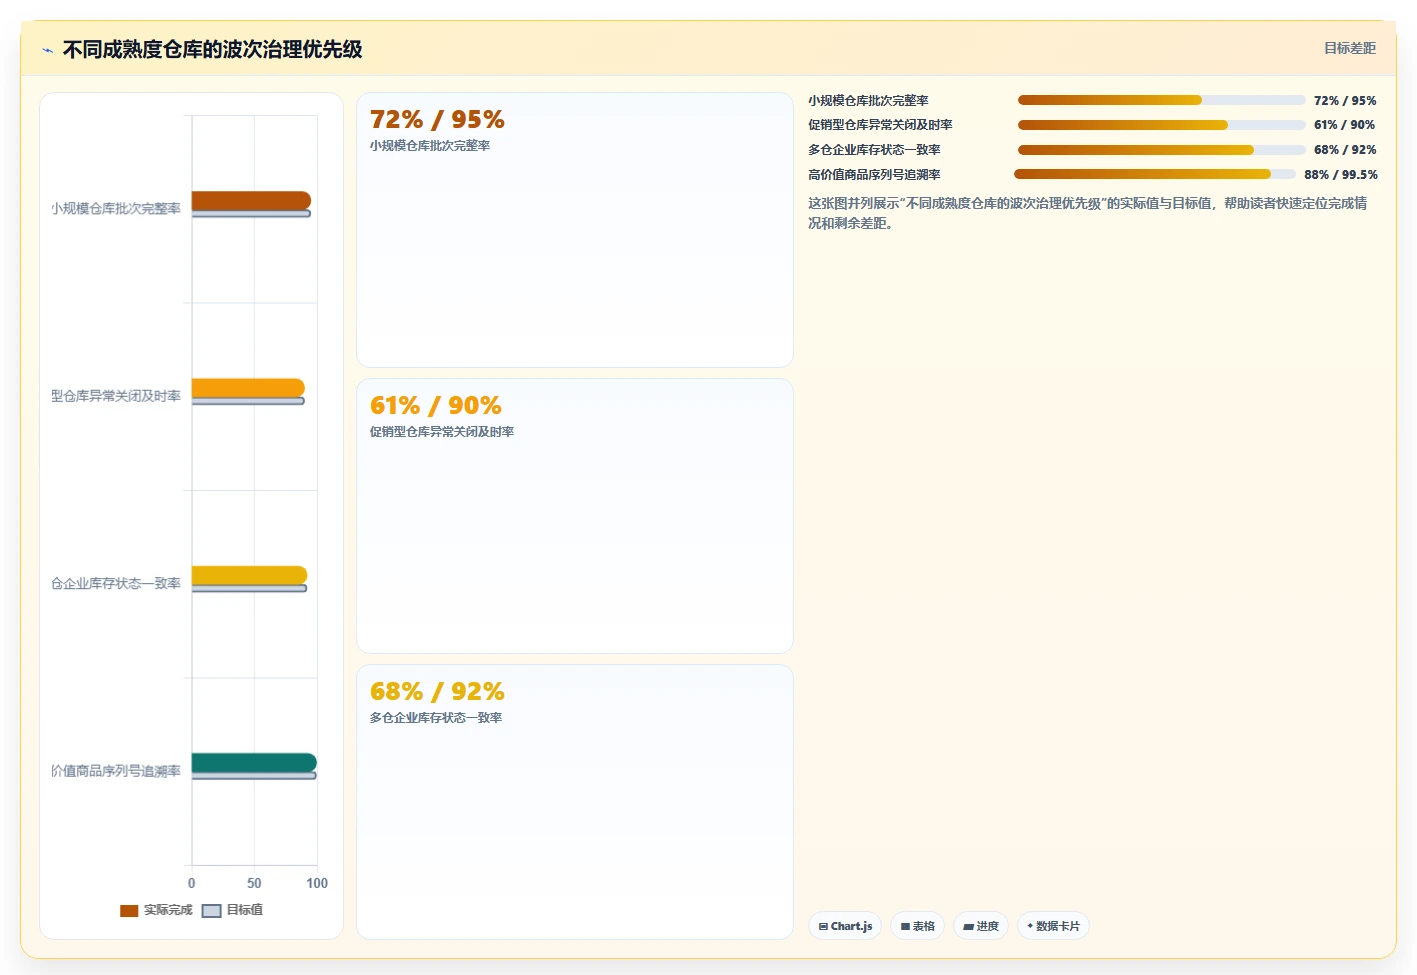Click the 多仓企业库存状态一致率 progress bar
This screenshot has width=1417, height=975.
click(1161, 150)
